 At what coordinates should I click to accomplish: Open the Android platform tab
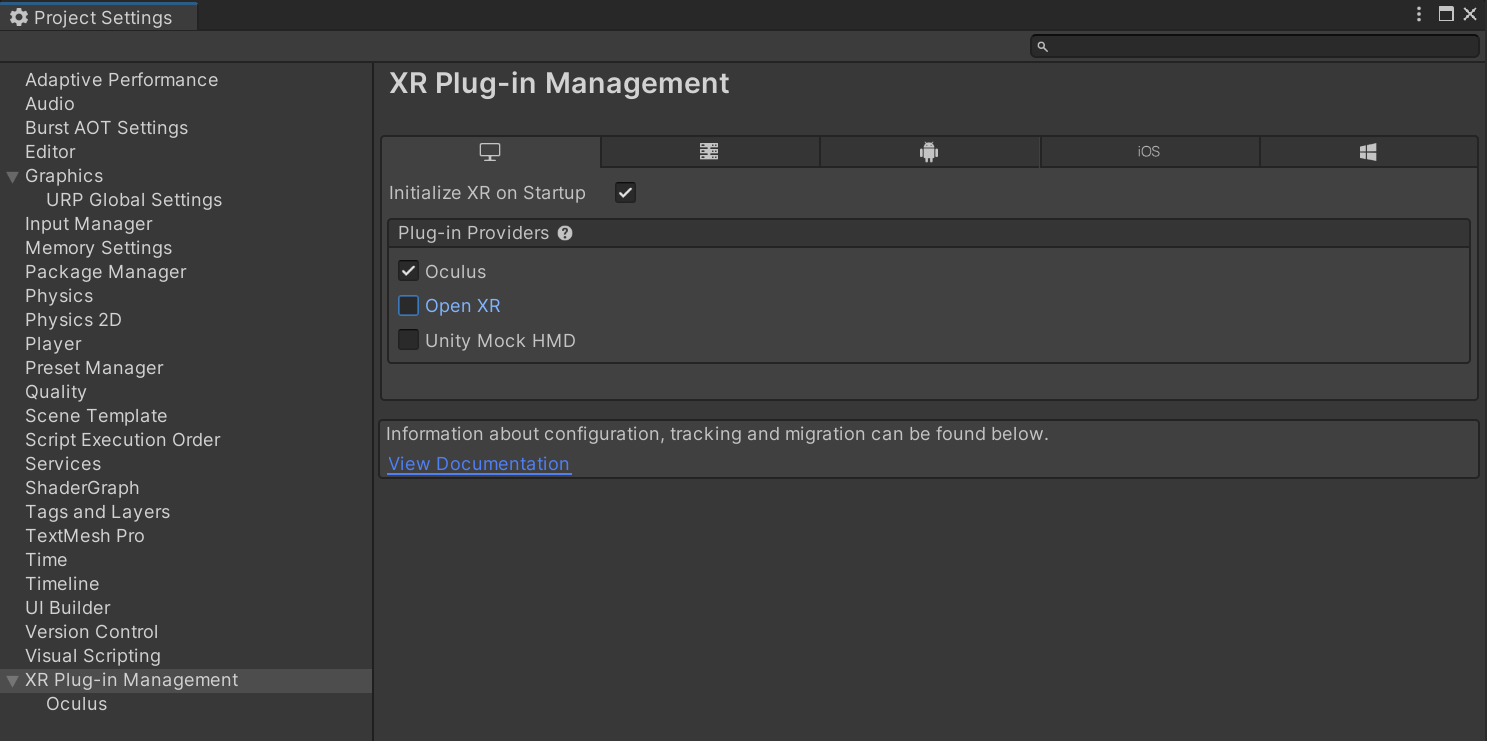(x=929, y=152)
